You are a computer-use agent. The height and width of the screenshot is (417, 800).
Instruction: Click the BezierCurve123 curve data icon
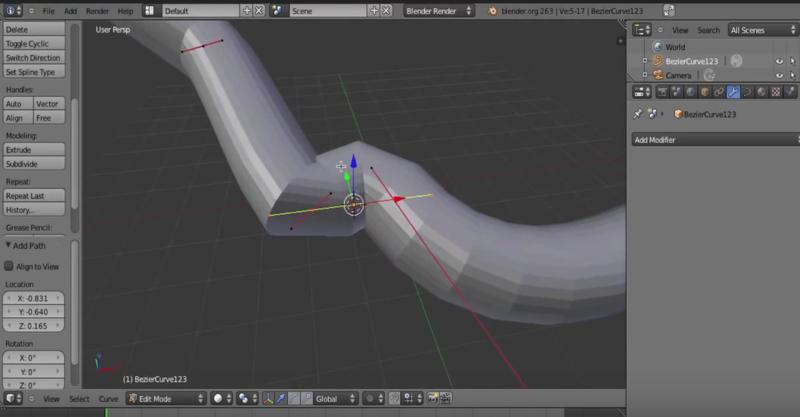[736, 61]
